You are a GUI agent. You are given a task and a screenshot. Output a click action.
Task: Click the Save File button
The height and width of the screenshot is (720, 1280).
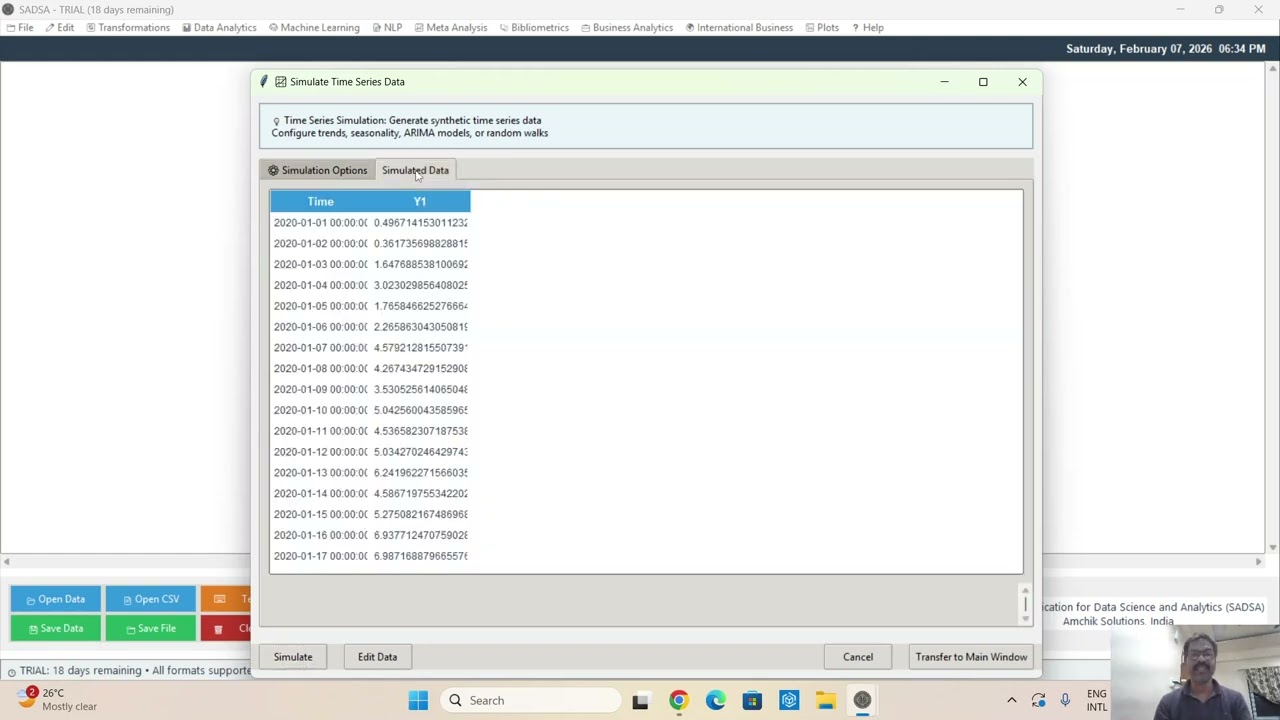coord(151,628)
